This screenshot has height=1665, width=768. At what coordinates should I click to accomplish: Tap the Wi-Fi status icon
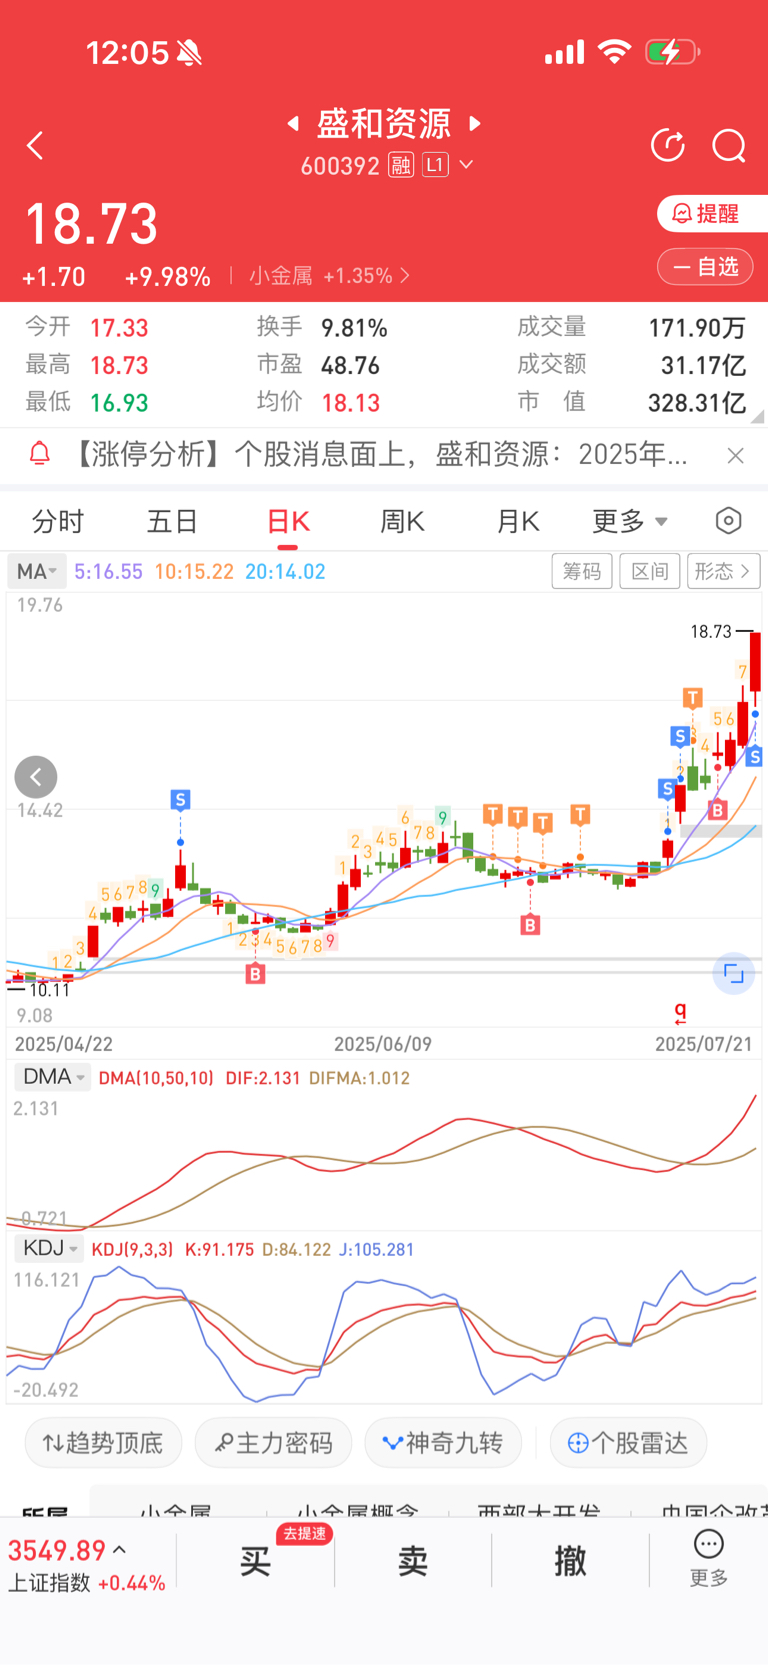click(614, 52)
